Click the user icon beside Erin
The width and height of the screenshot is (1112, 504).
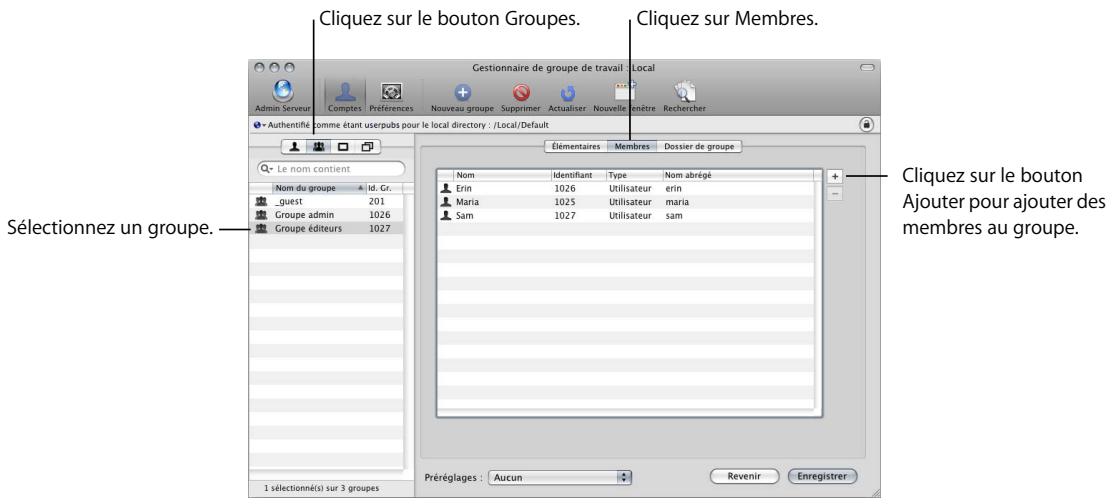[446, 189]
